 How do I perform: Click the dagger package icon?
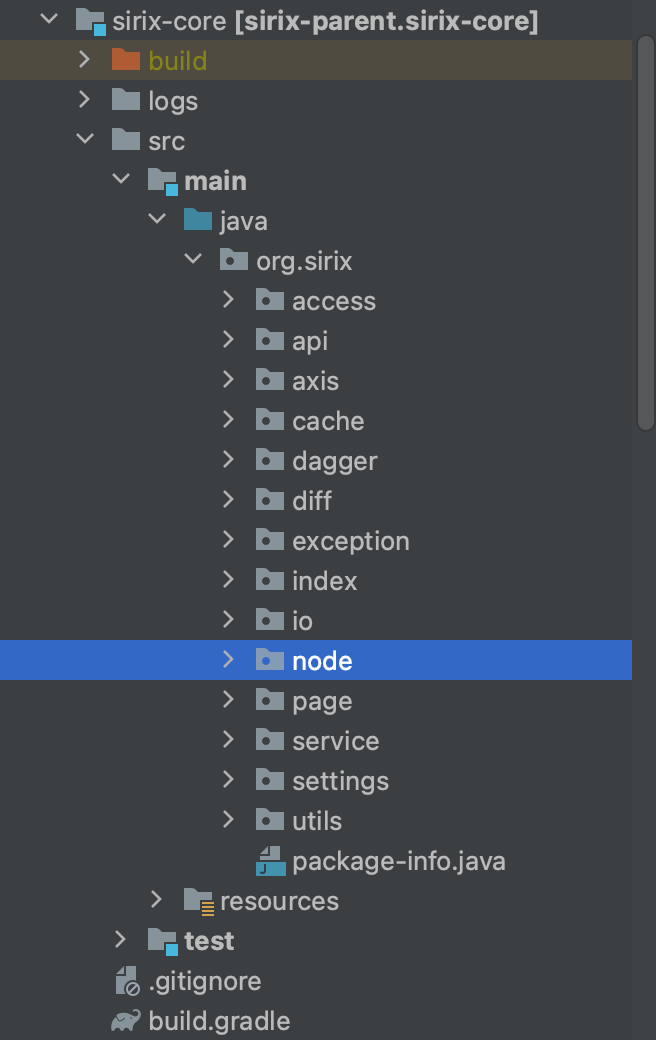[x=270, y=461]
